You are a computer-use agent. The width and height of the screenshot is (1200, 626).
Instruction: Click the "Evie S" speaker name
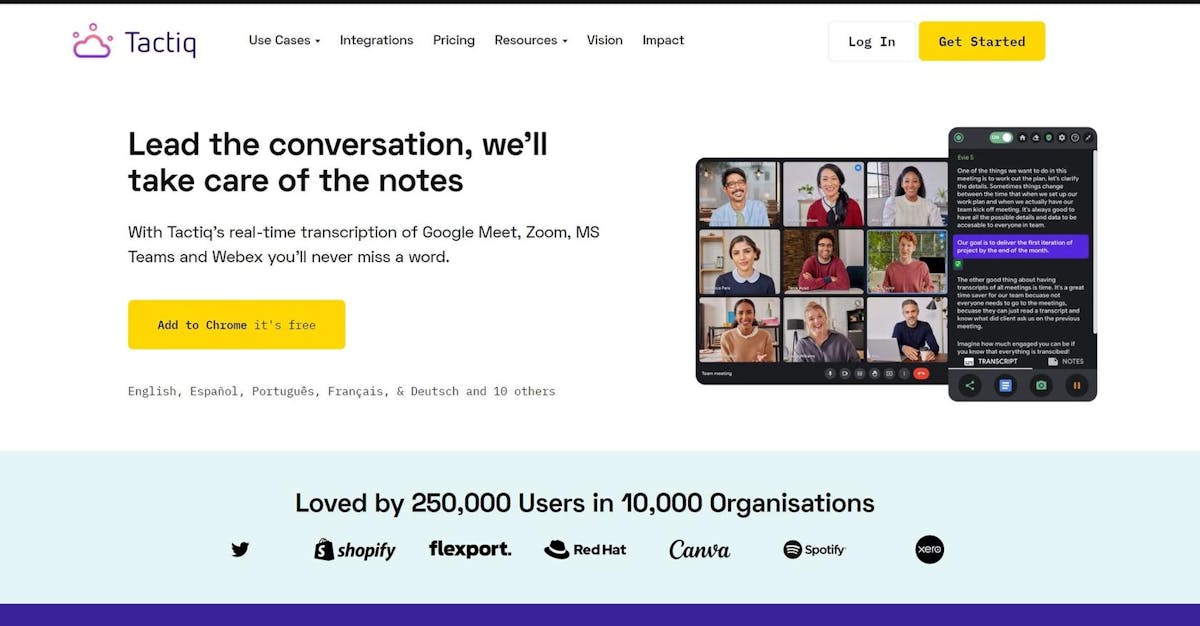point(964,158)
